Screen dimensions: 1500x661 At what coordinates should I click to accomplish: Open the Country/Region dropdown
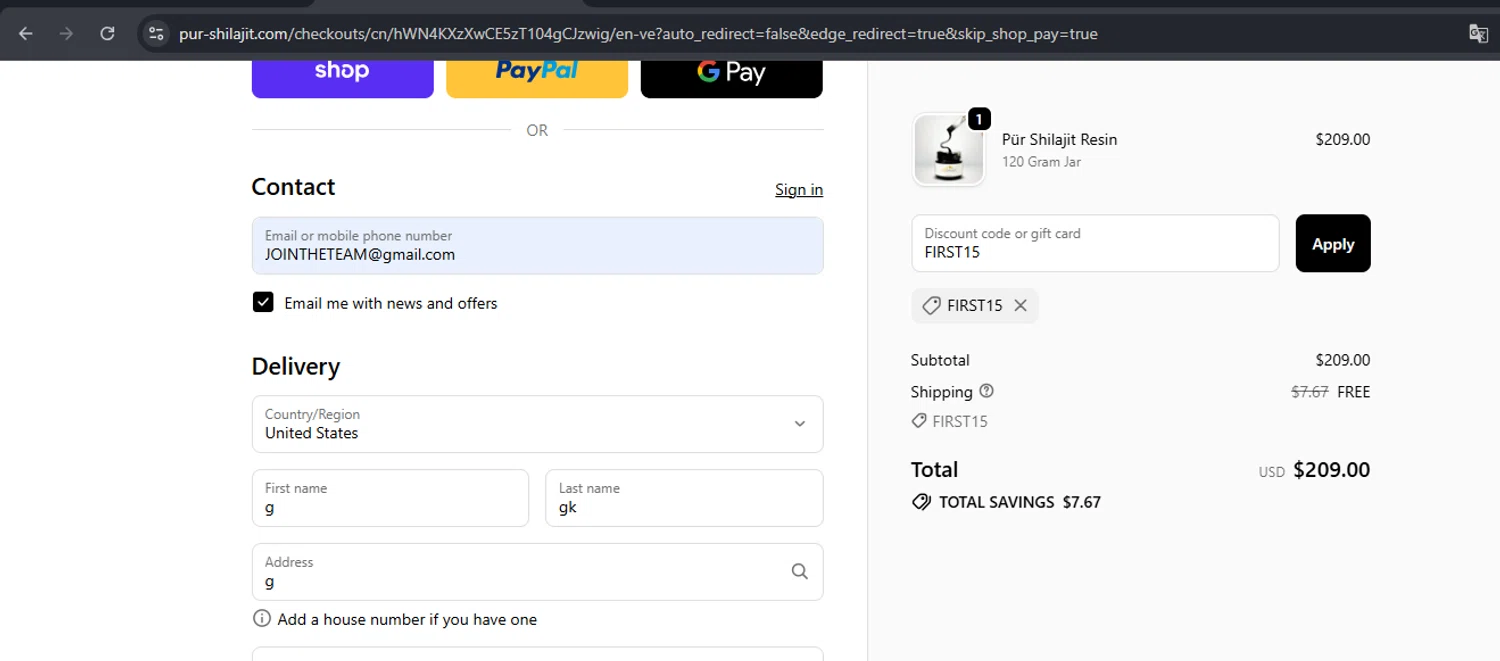tap(537, 424)
